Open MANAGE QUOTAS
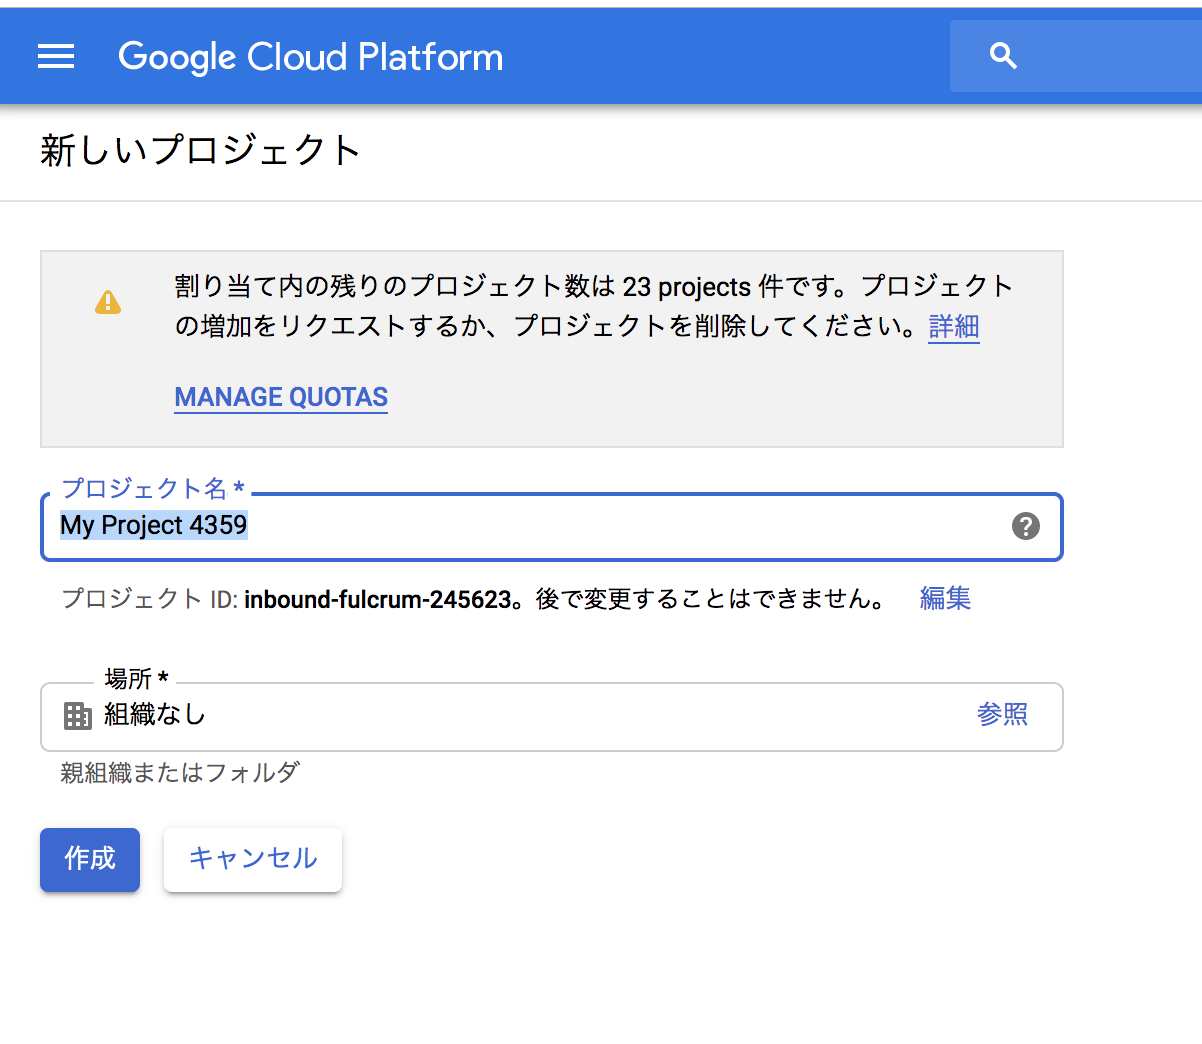Viewport: 1202px width, 1044px height. pos(280,397)
